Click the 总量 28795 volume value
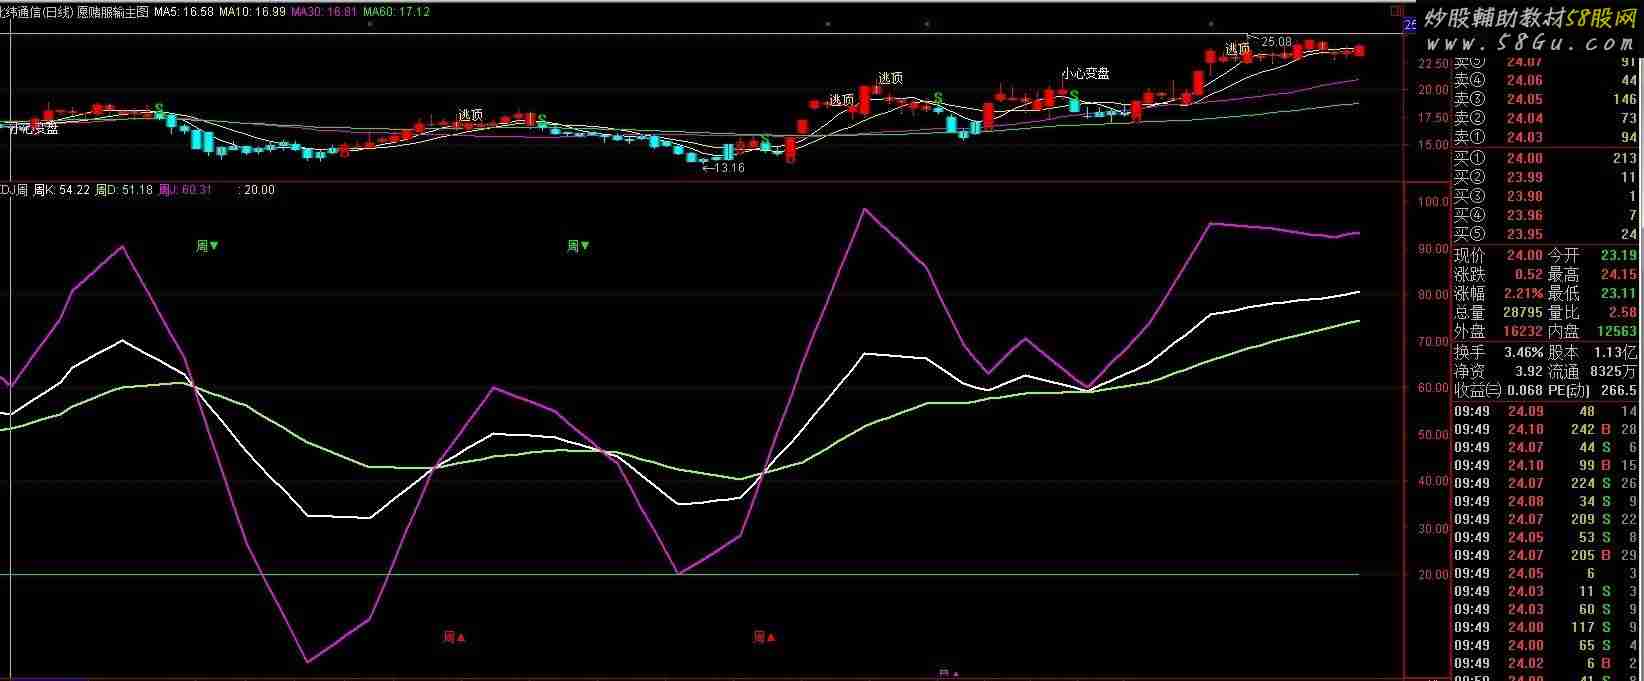Image resolution: width=1644 pixels, height=681 pixels. click(1522, 312)
